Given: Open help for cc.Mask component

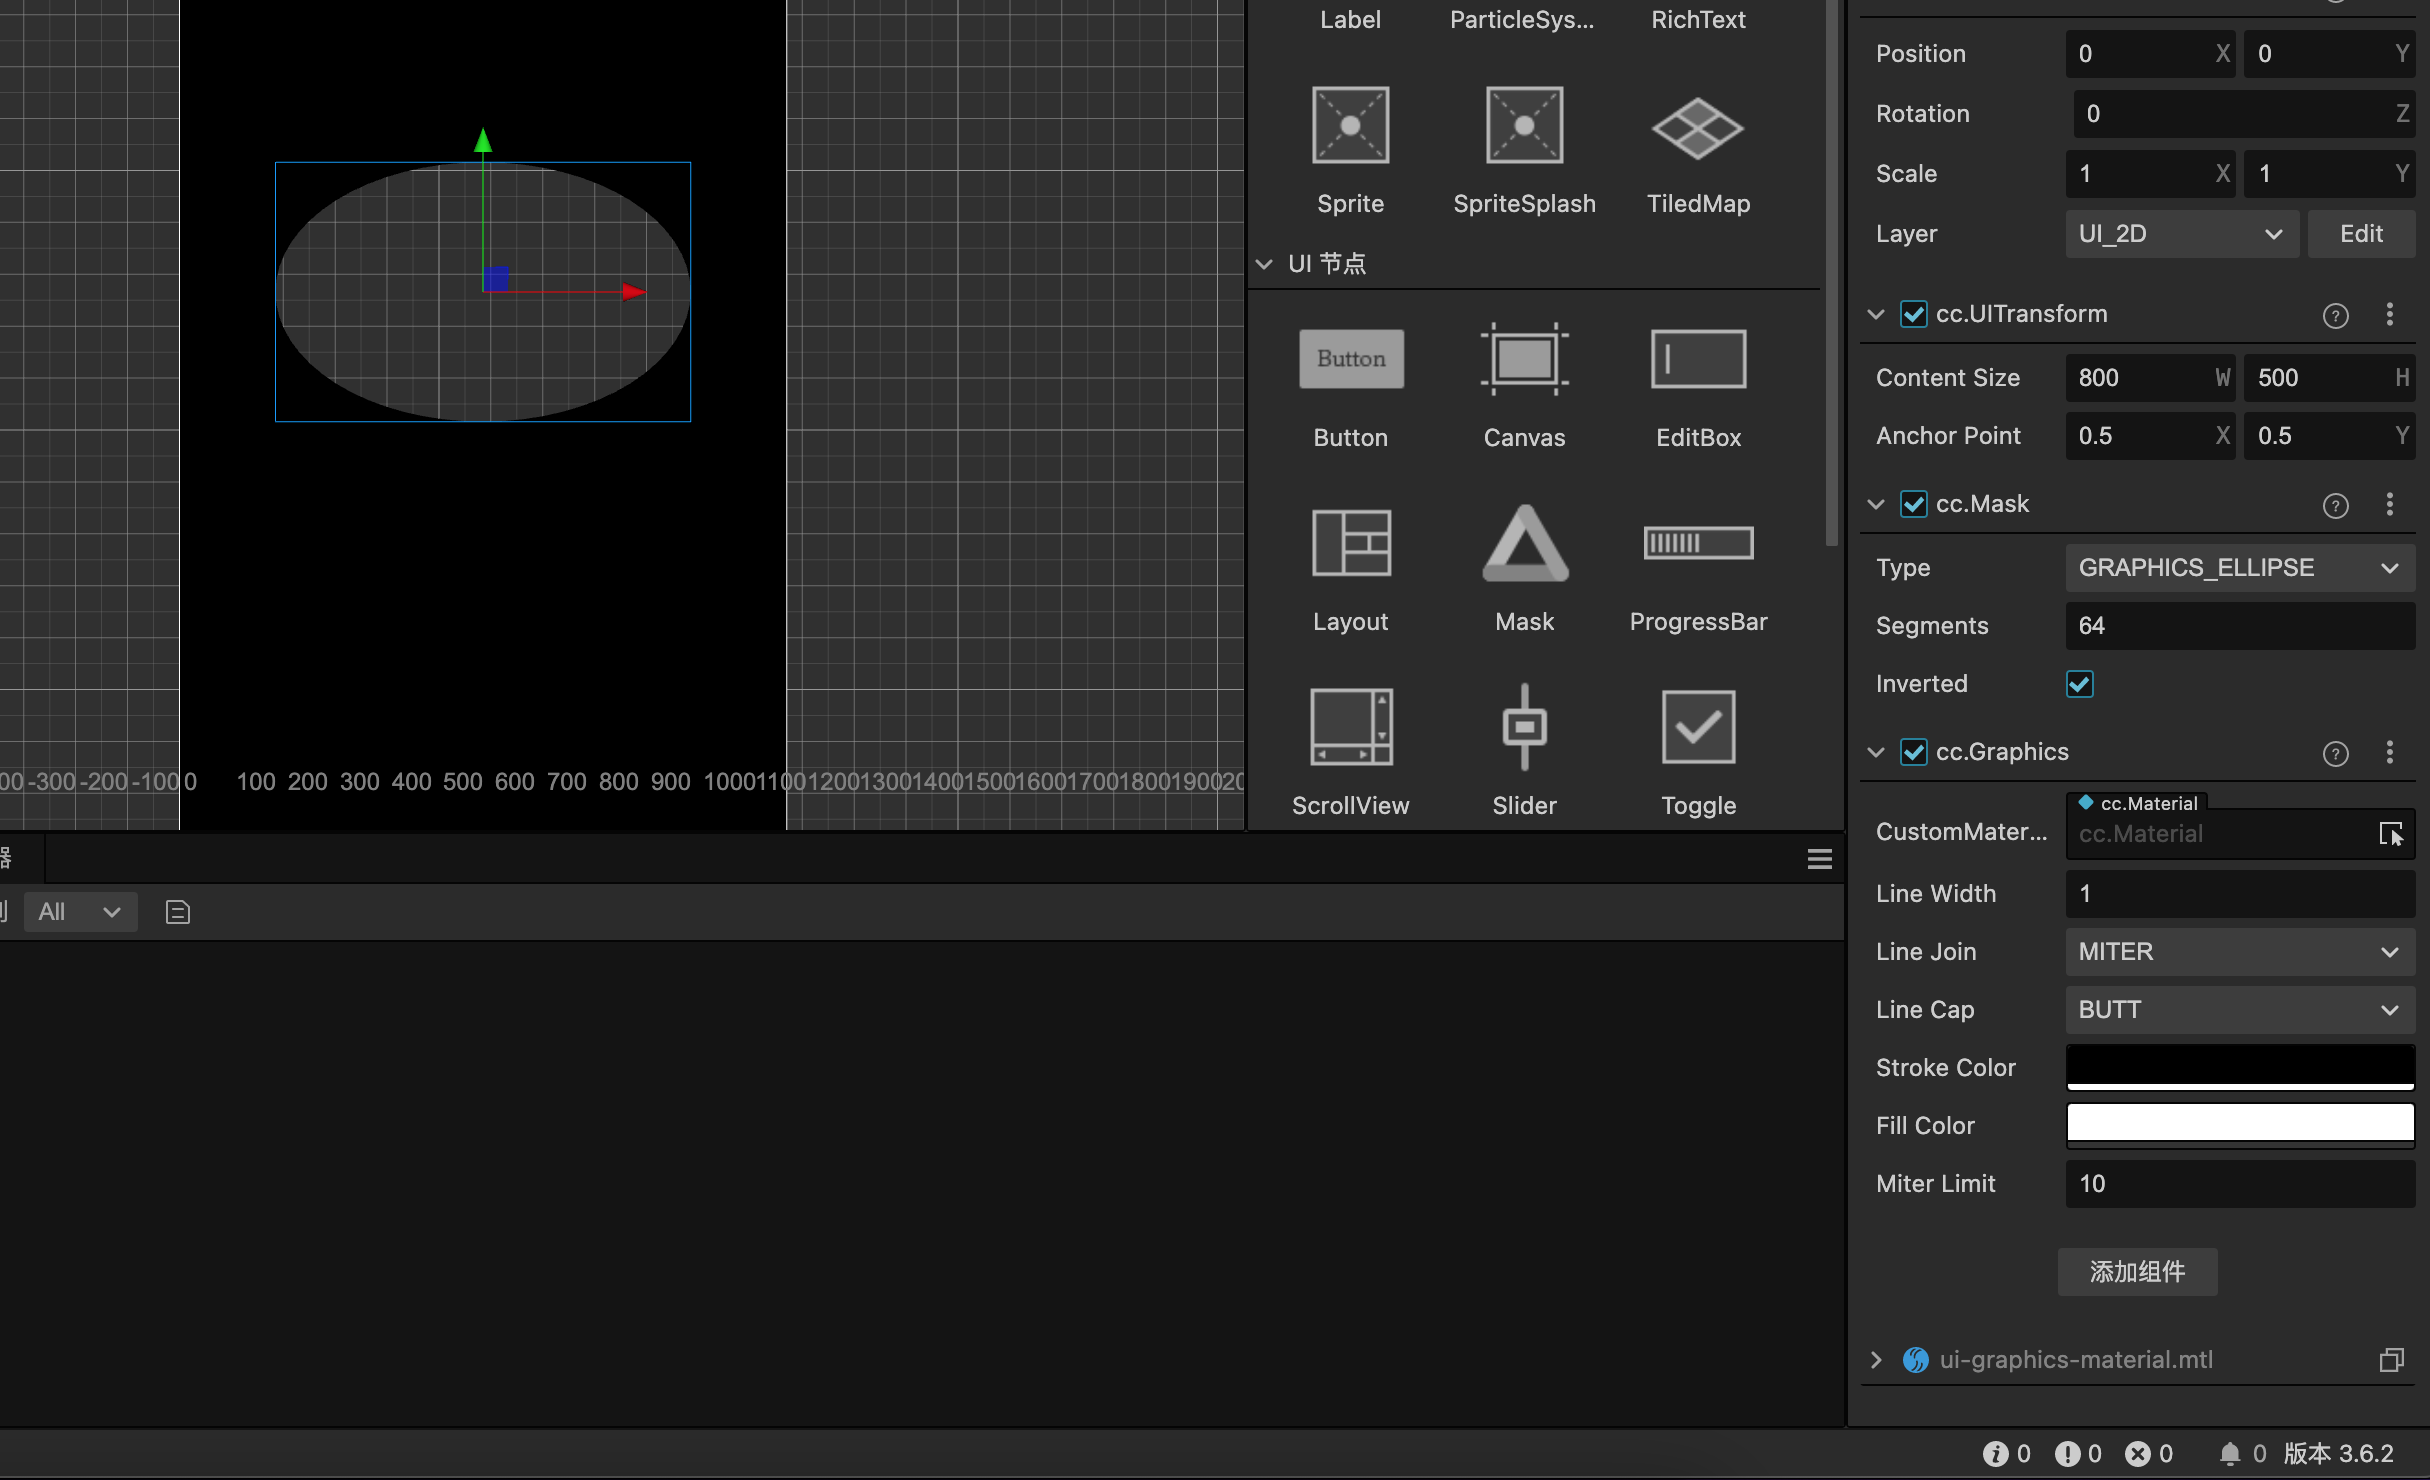Looking at the screenshot, I should coord(2334,506).
